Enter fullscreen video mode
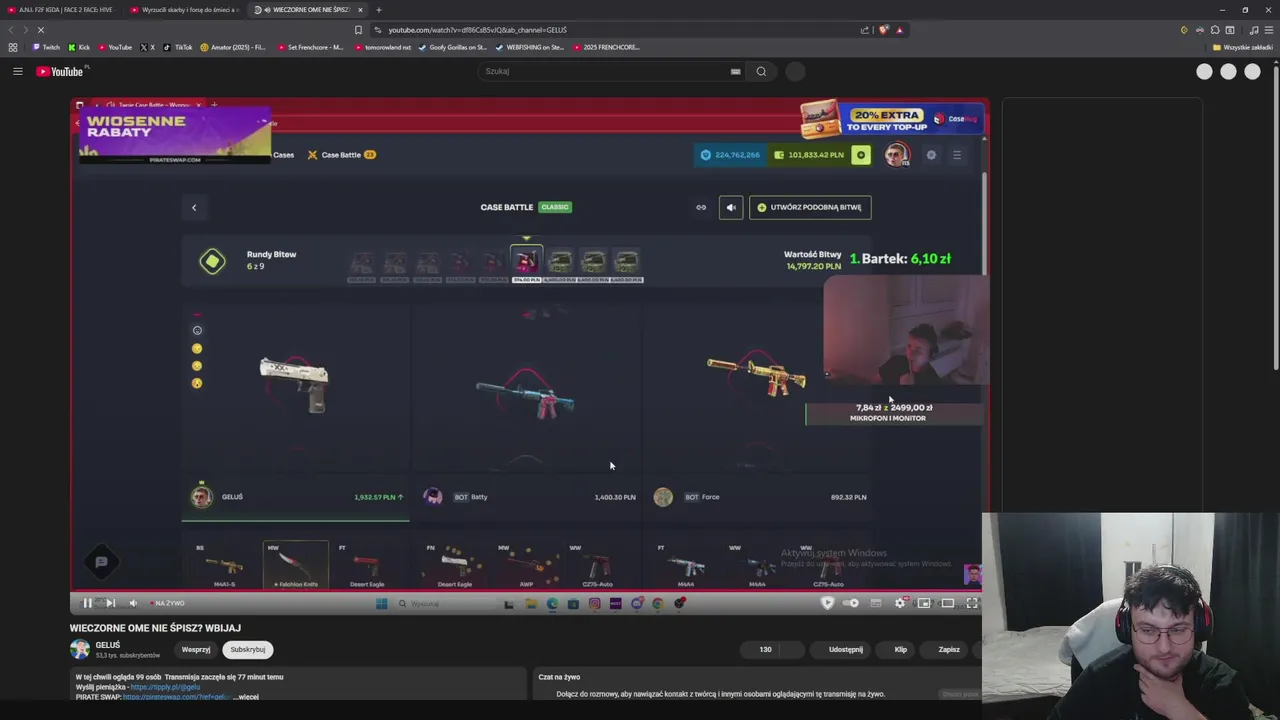This screenshot has height=720, width=1280. point(972,603)
